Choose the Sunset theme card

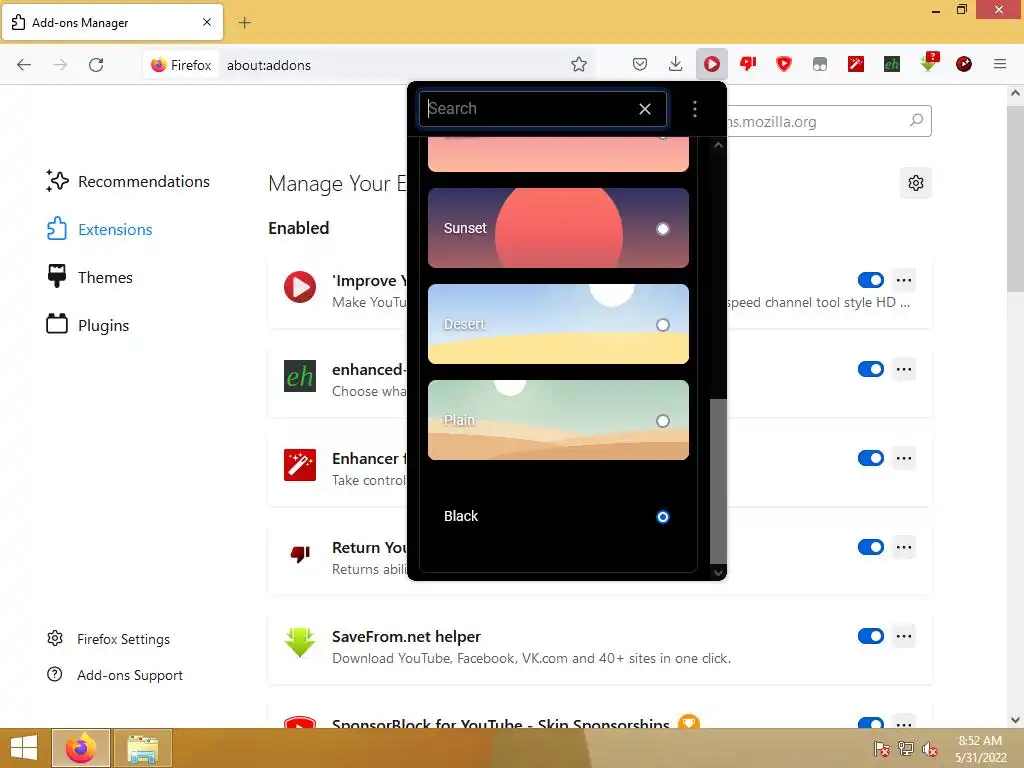(x=558, y=228)
